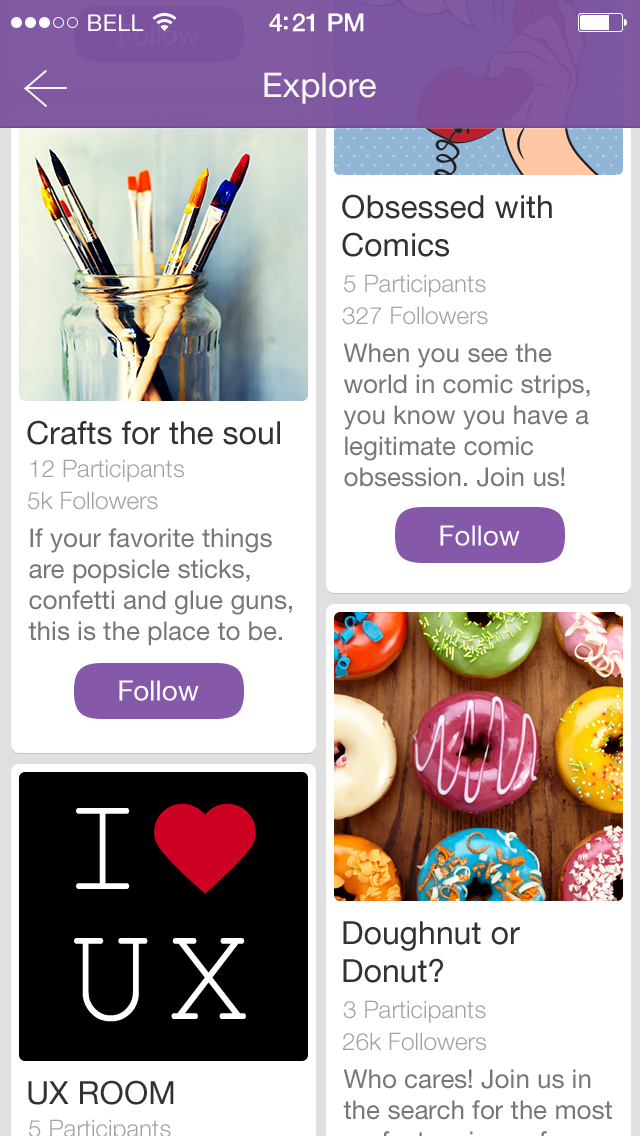Tap the Wi-Fi signal icon

165,22
